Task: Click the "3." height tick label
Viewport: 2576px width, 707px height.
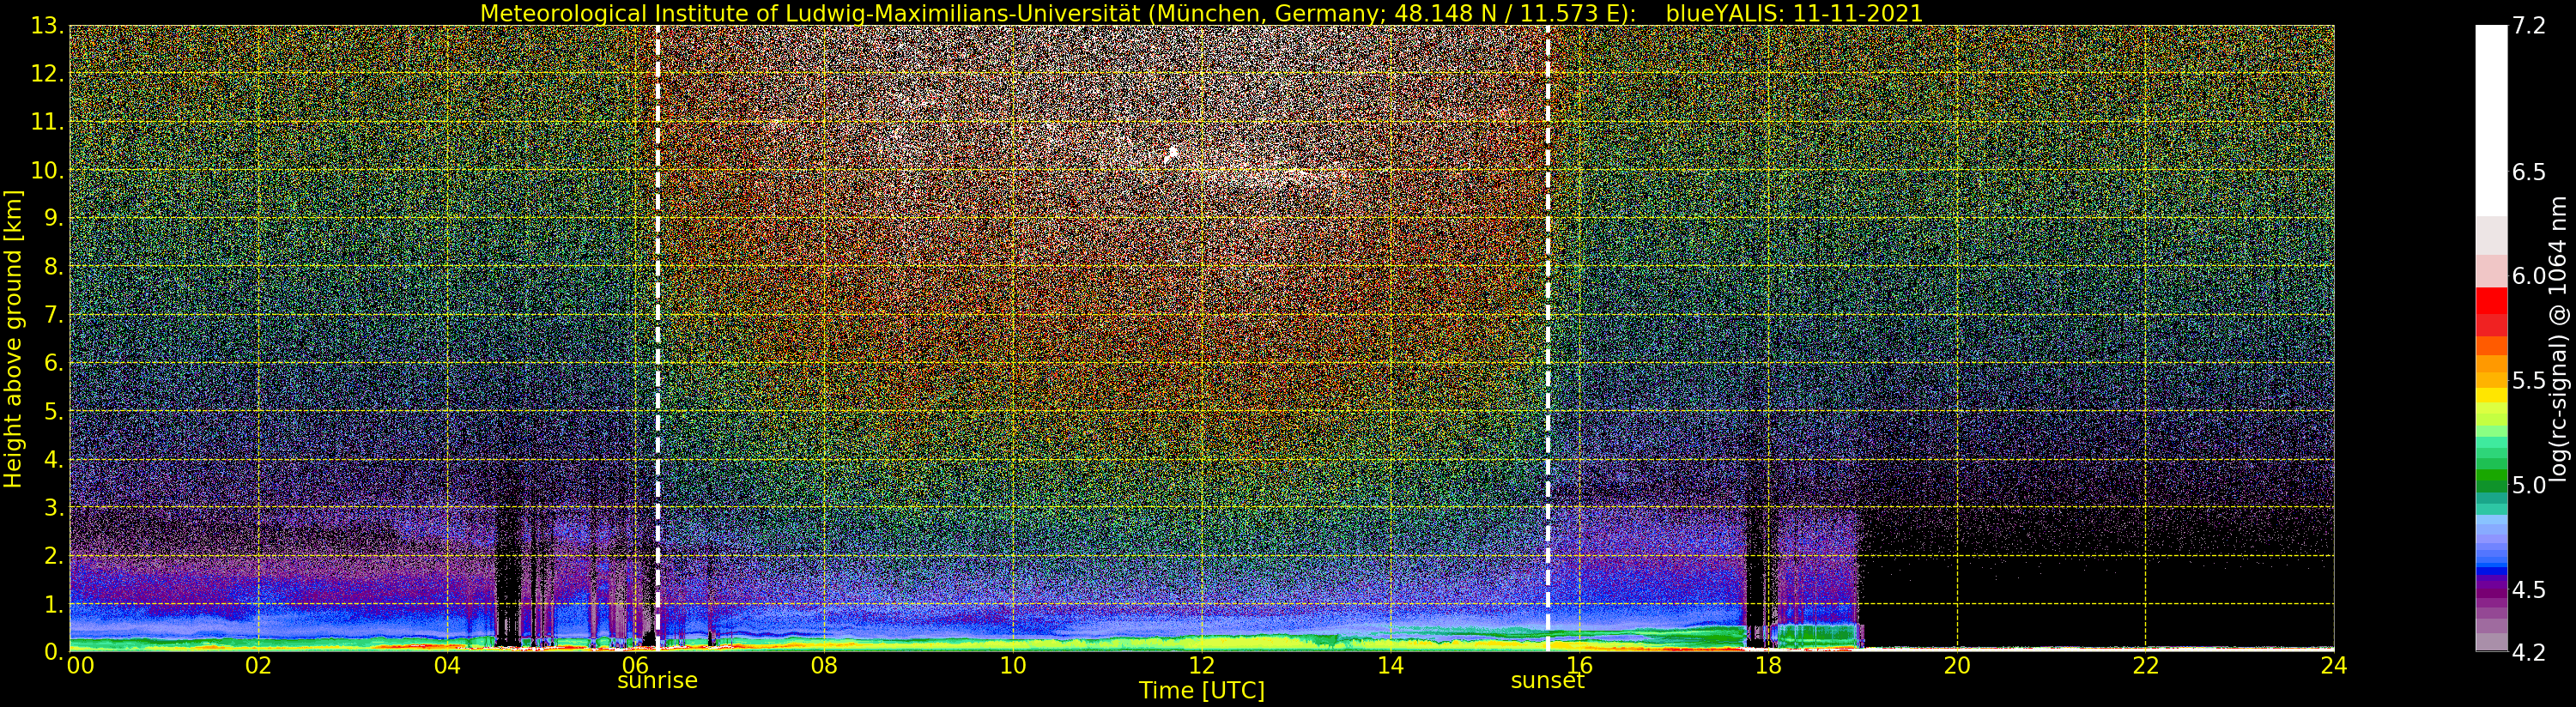Action: (54, 507)
